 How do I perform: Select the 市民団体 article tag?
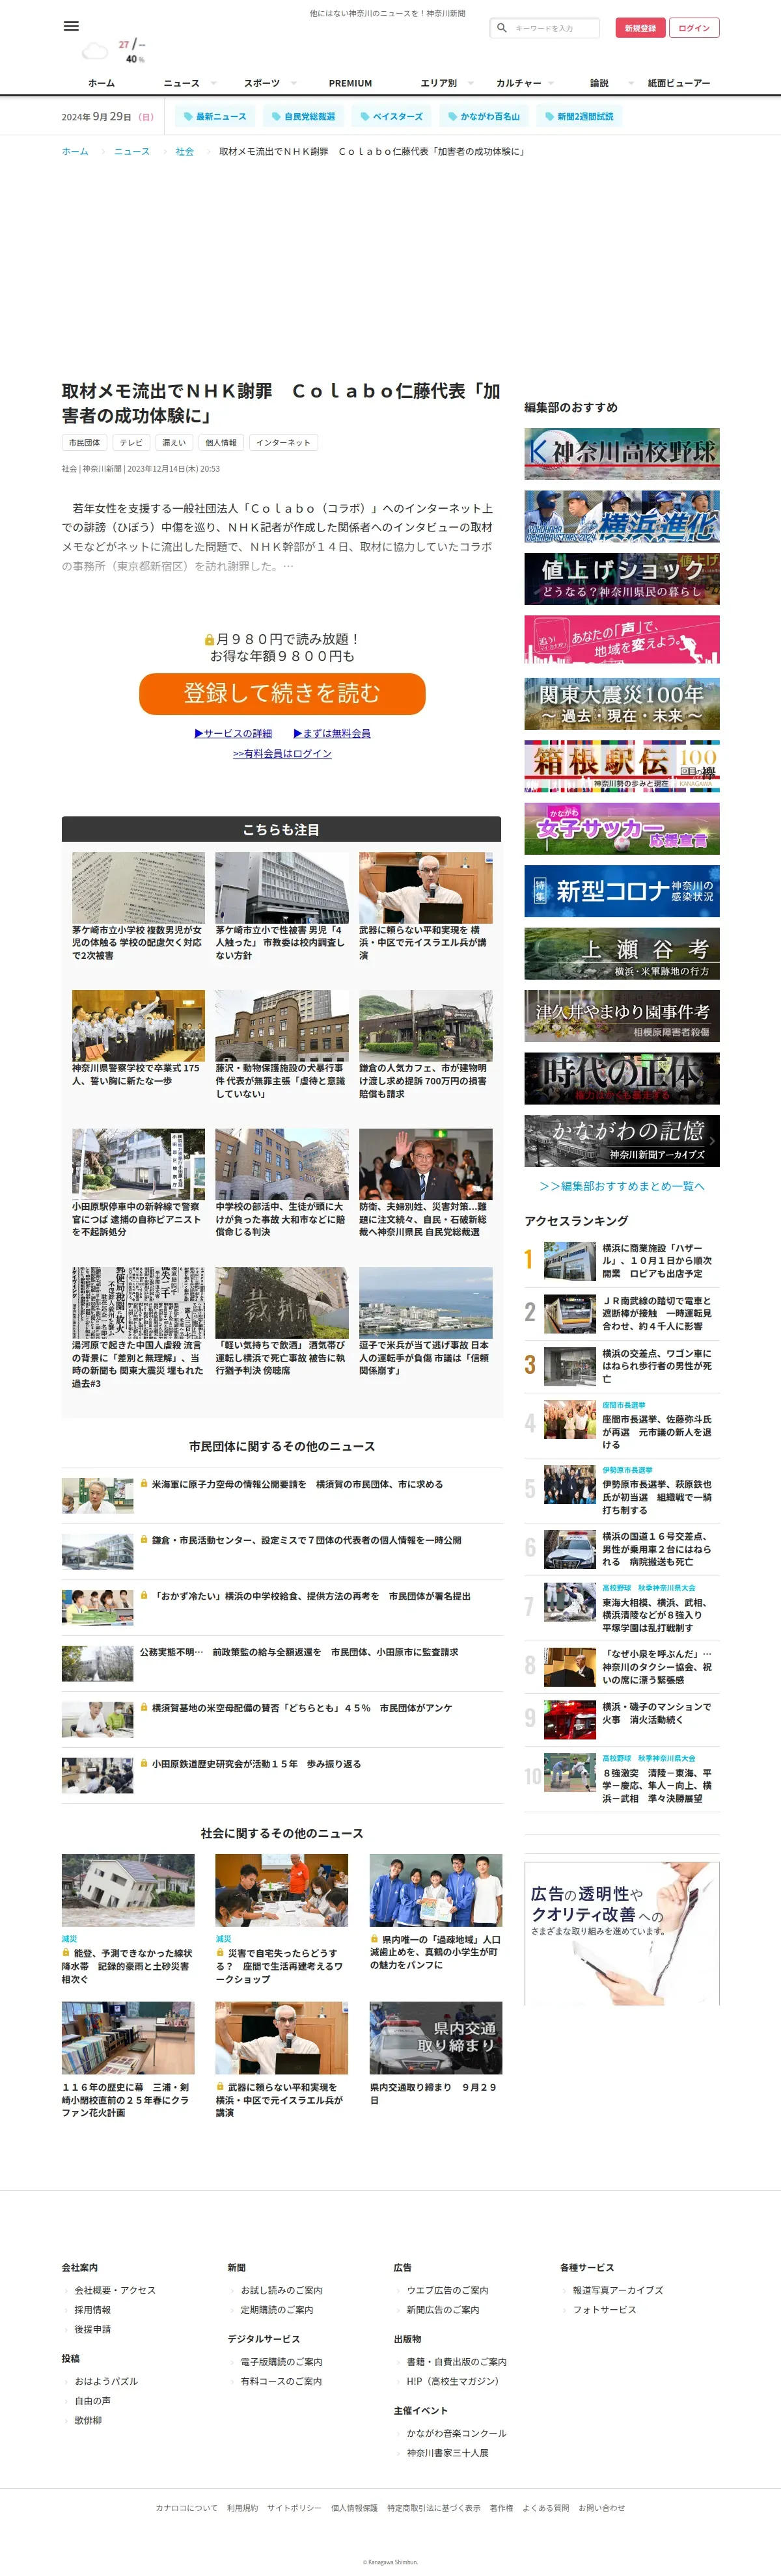point(84,442)
